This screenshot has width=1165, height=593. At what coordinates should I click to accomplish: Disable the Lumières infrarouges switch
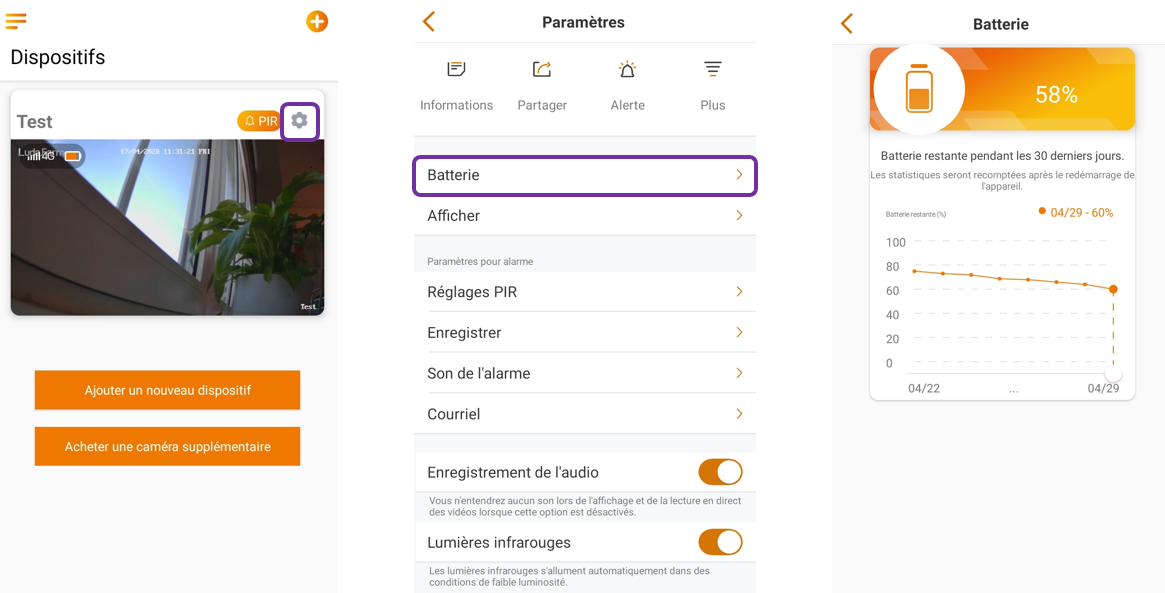(720, 542)
